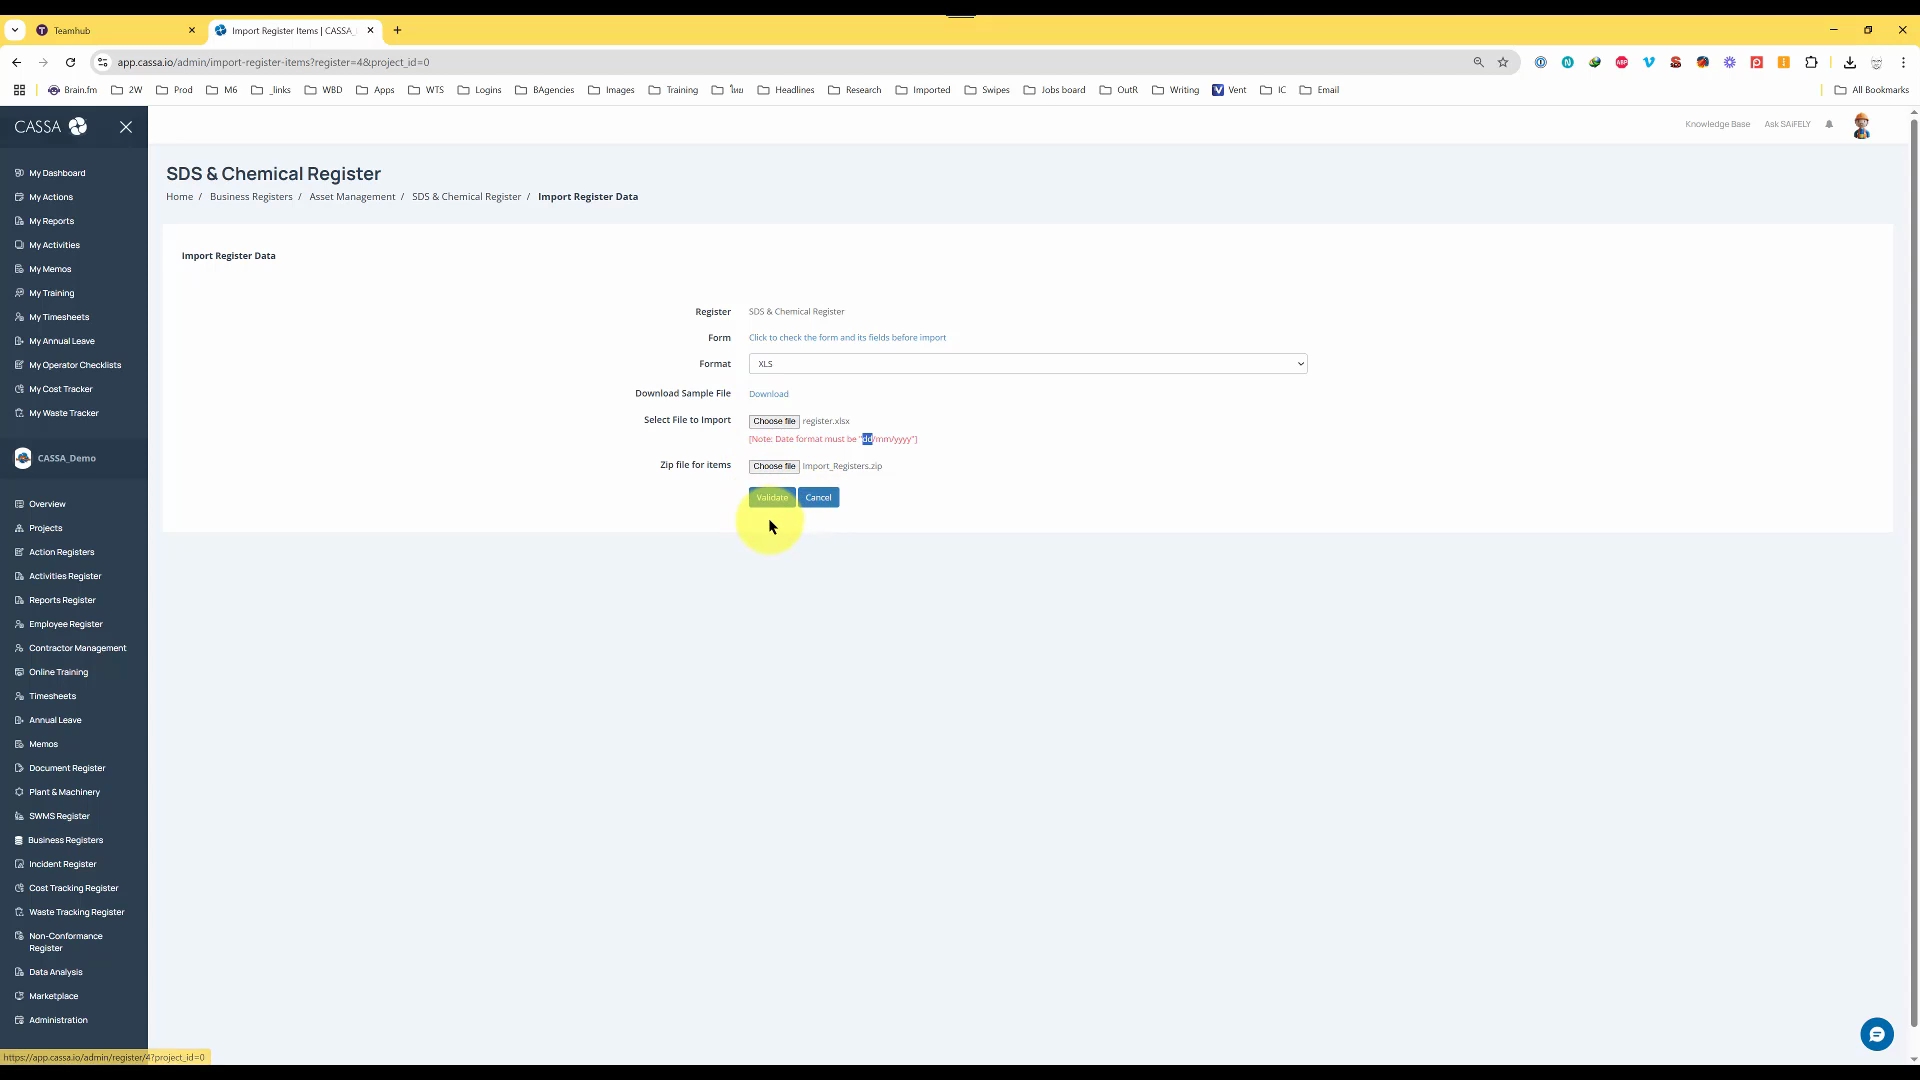This screenshot has height=1080, width=1920.
Task: Switch to the Teamhub browser tab
Action: click(x=110, y=30)
